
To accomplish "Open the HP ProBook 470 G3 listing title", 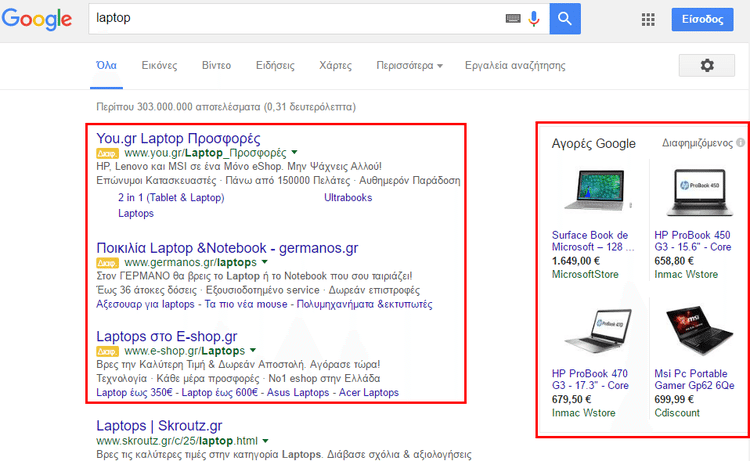I will pyautogui.click(x=590, y=379).
